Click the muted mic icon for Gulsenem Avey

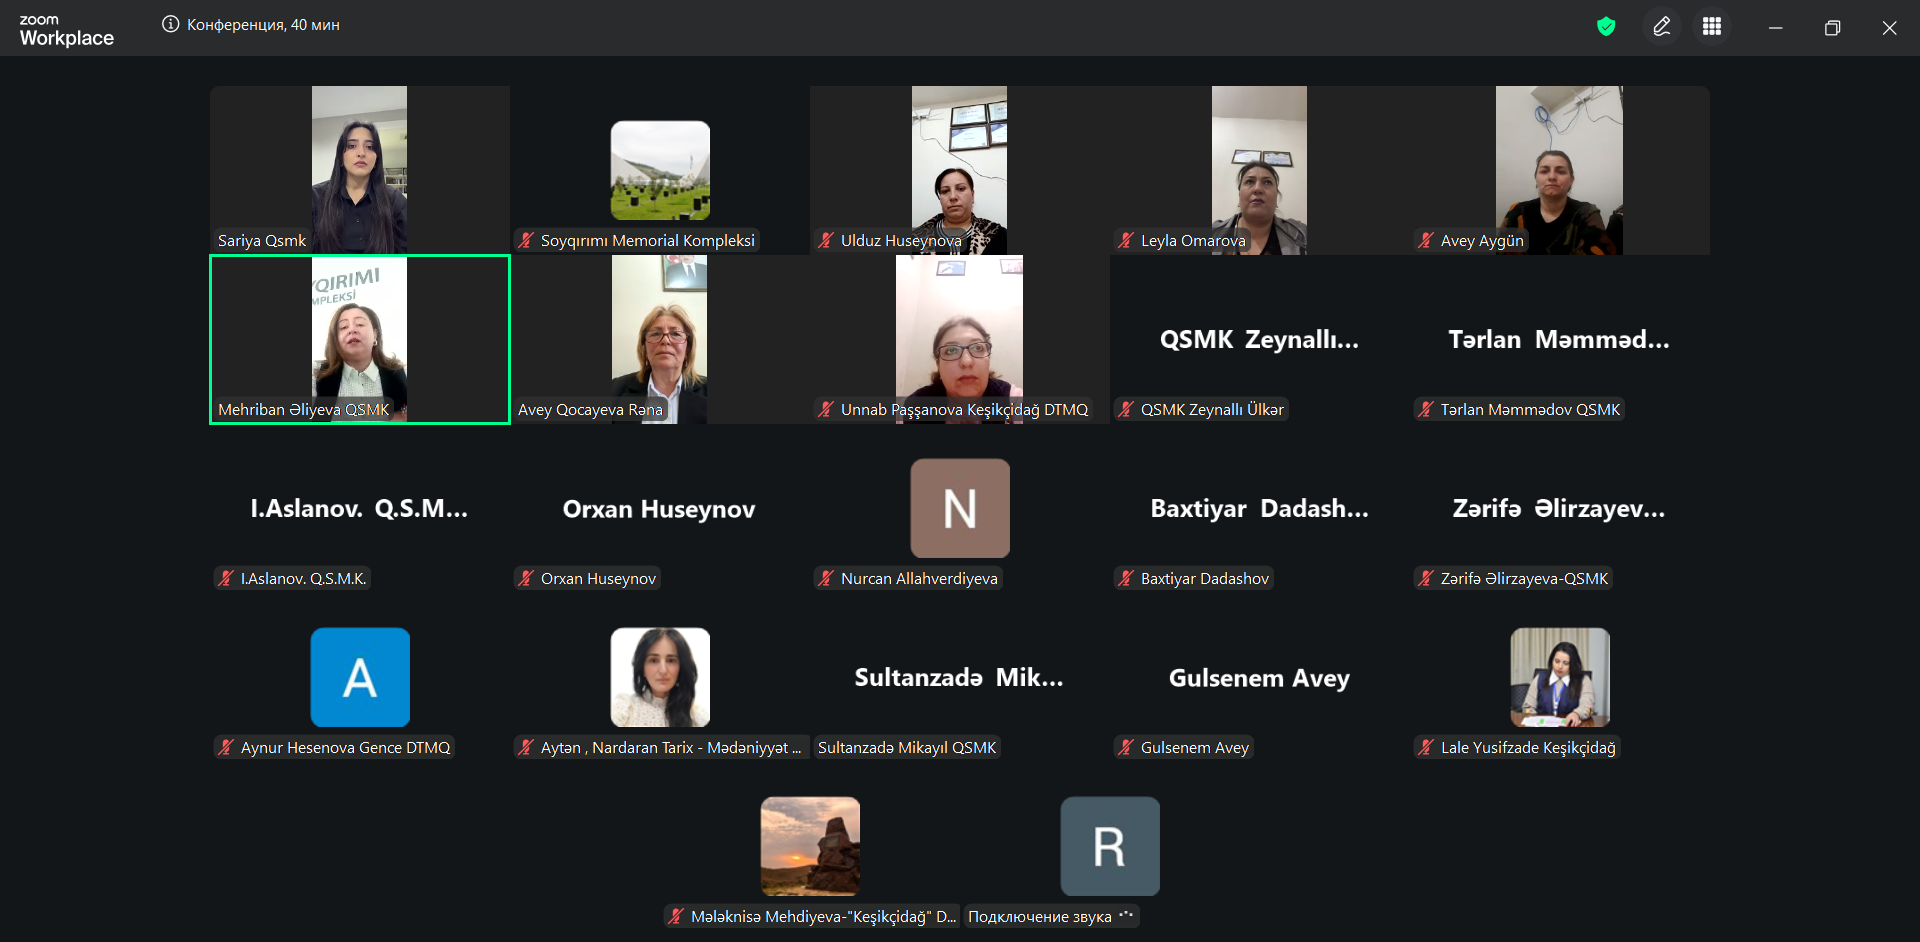pyautogui.click(x=1126, y=747)
